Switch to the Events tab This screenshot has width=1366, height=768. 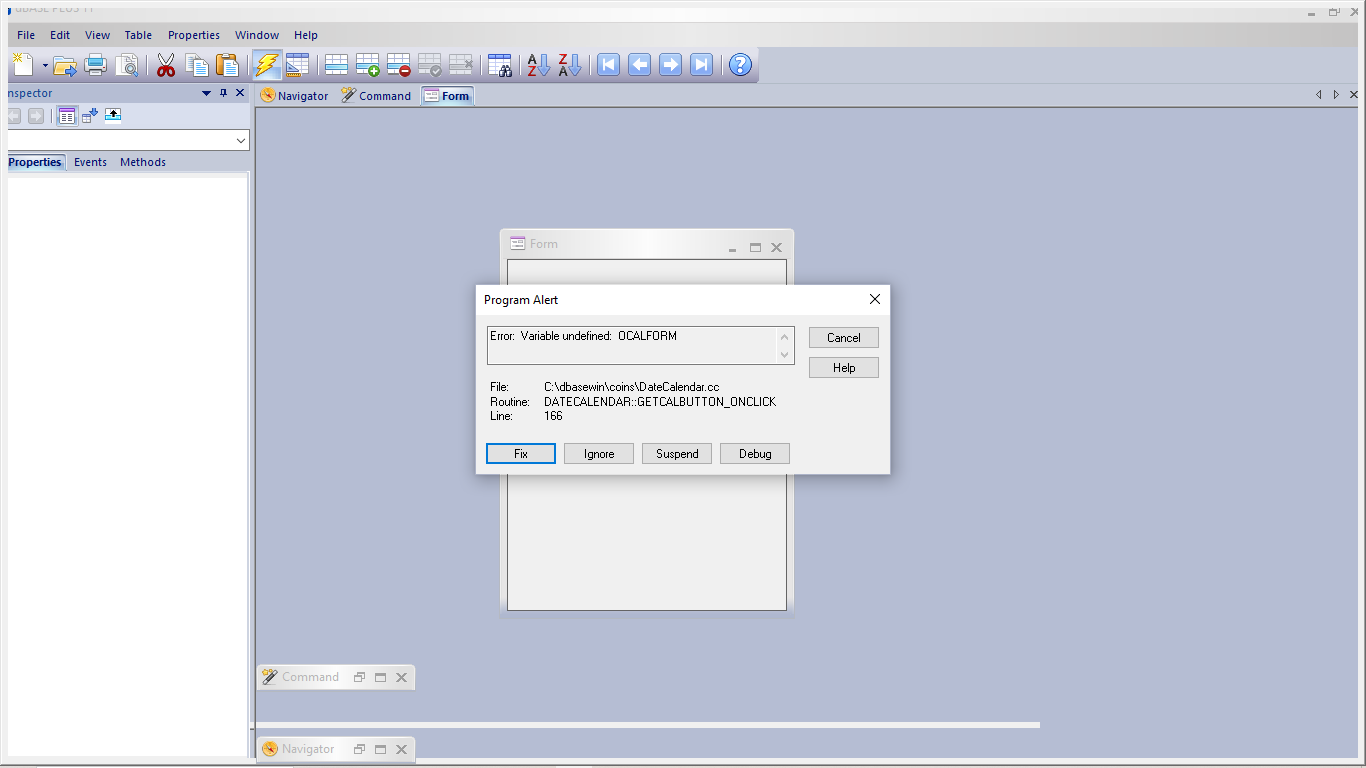click(90, 162)
